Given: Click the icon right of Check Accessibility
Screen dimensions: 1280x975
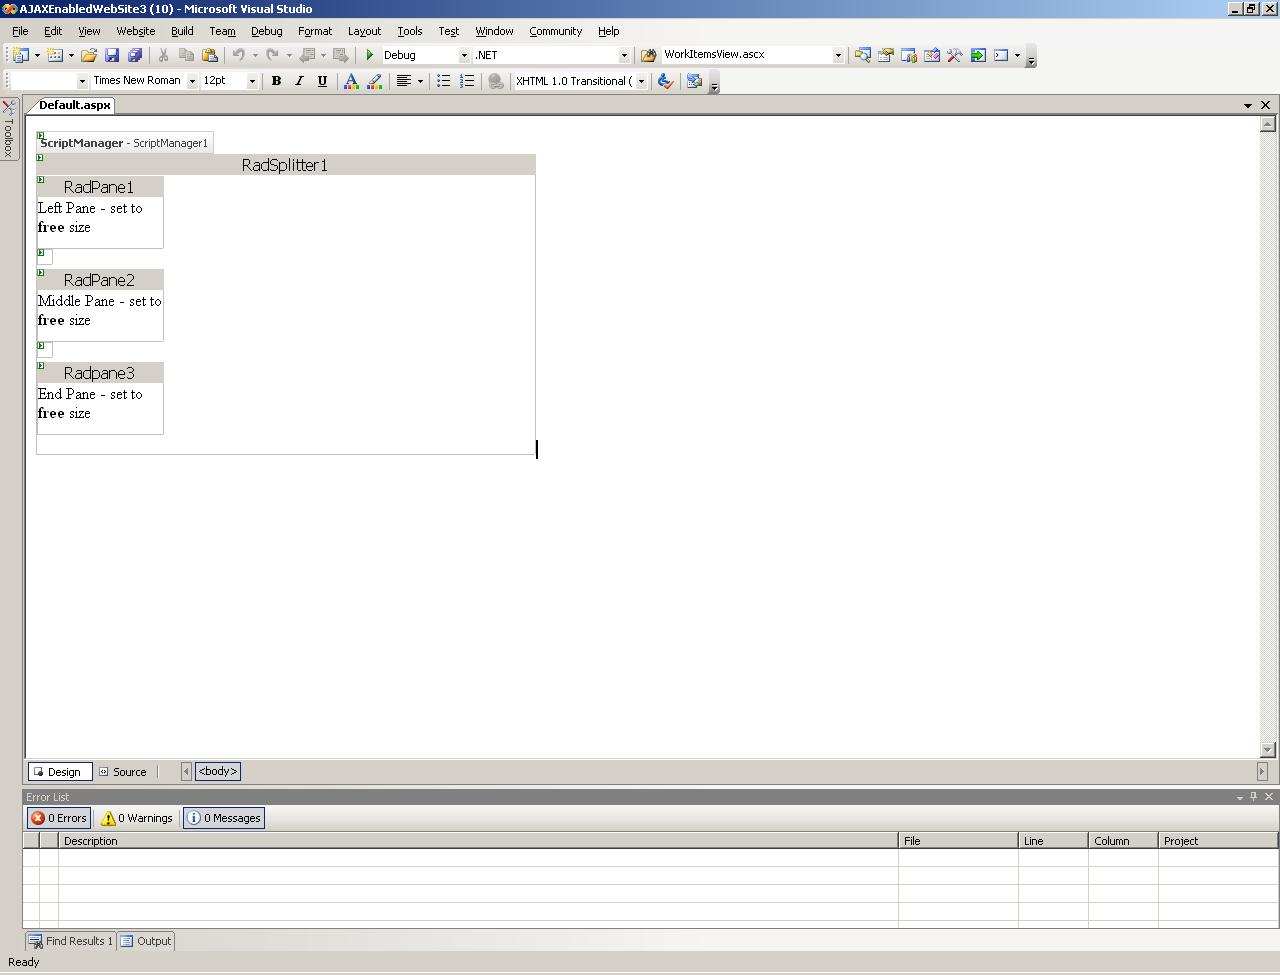Looking at the screenshot, I should click(x=695, y=81).
